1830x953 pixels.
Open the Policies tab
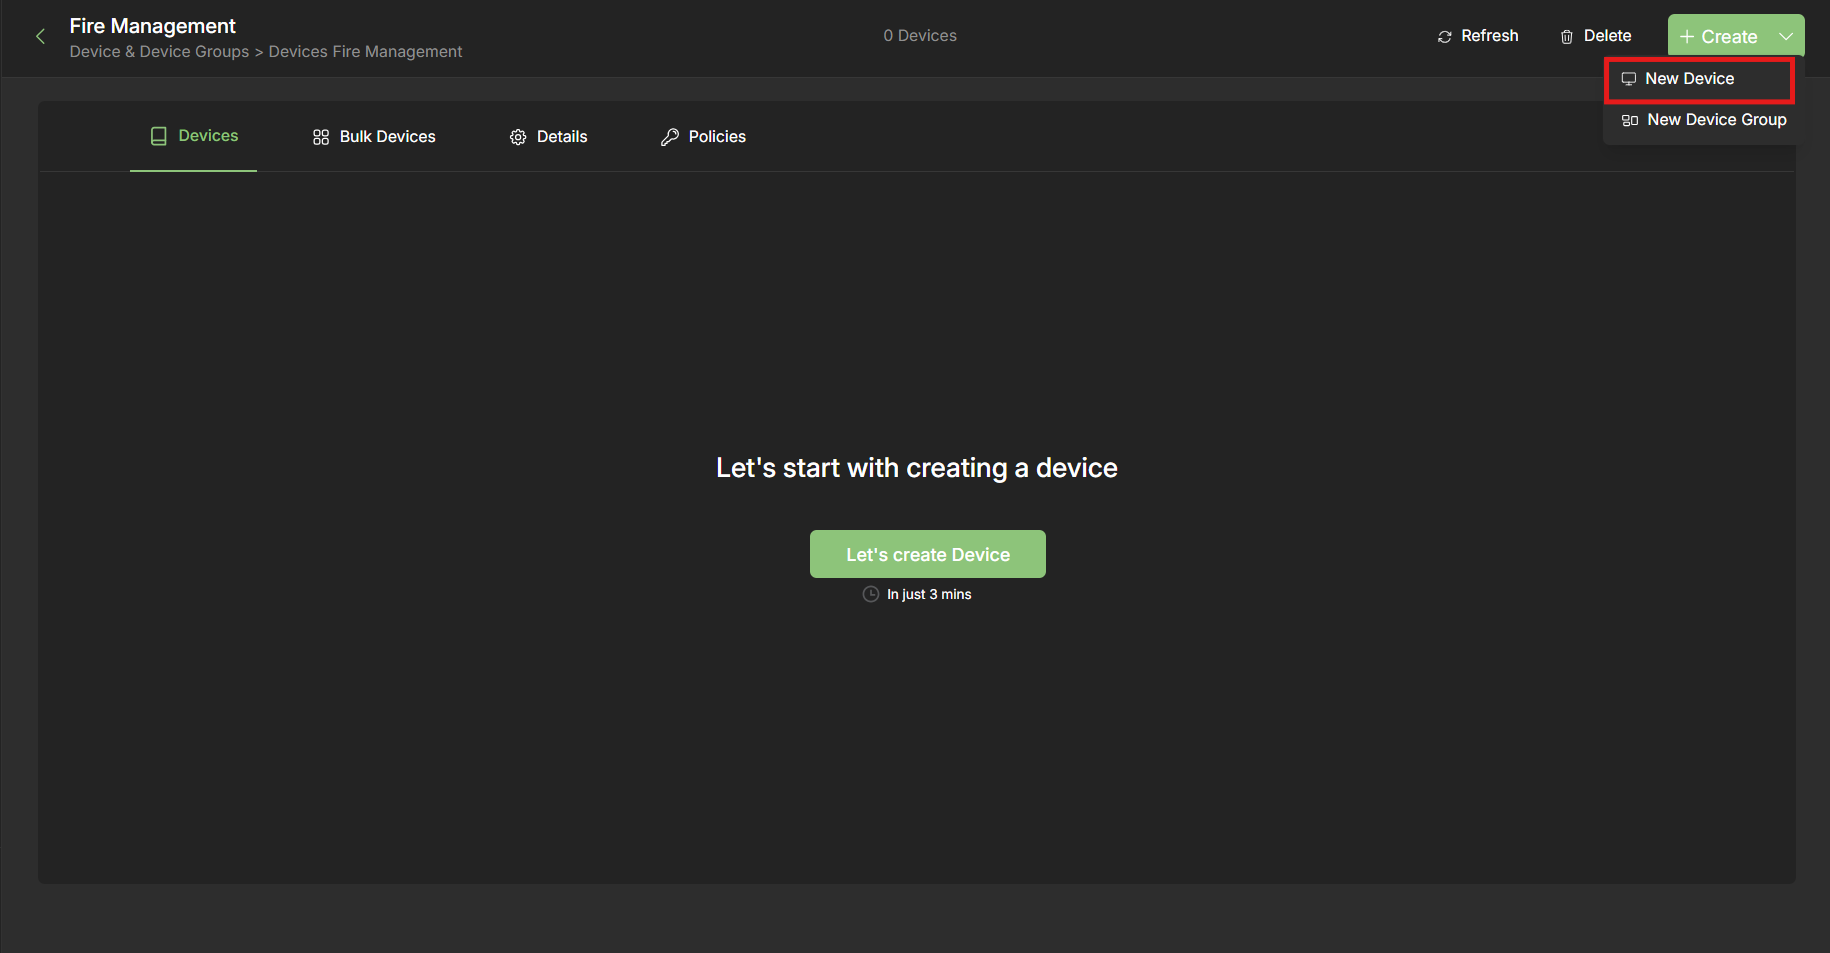pyautogui.click(x=716, y=136)
